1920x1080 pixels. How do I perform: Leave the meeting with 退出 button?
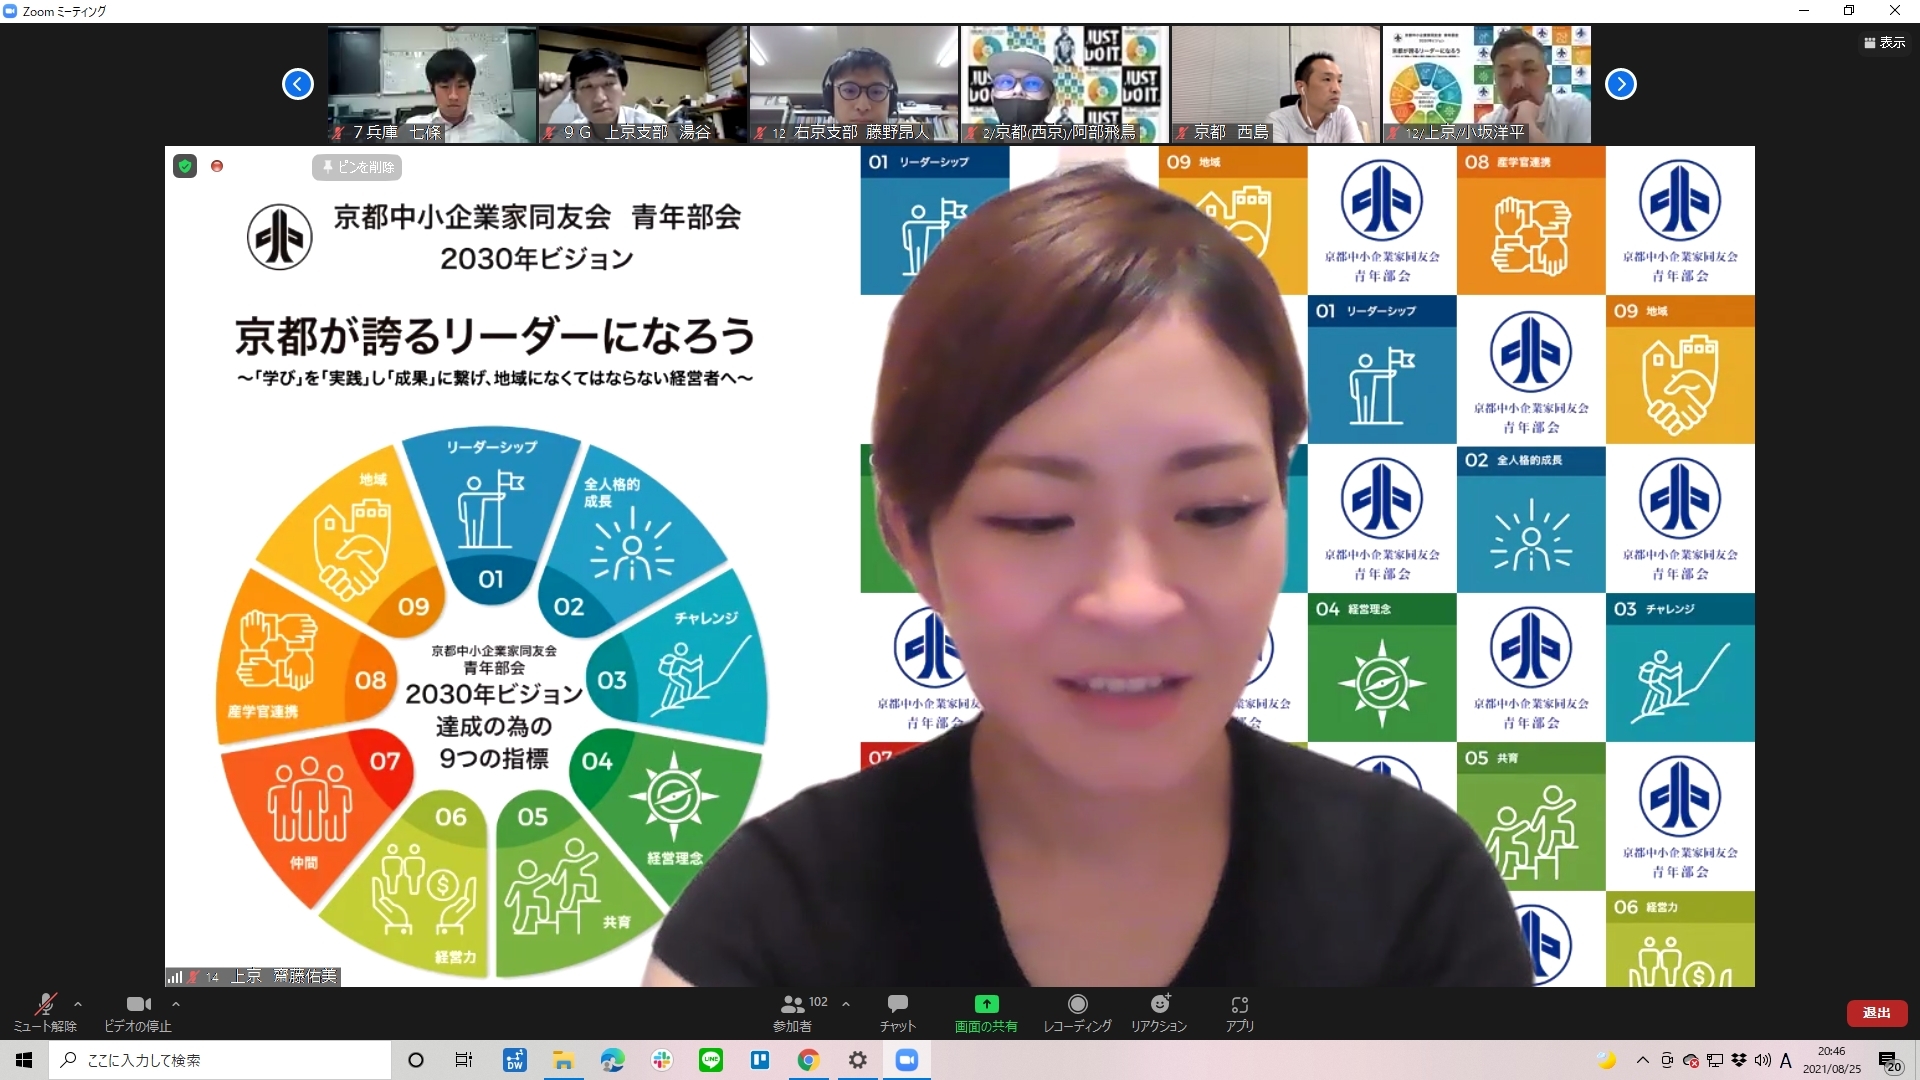click(1876, 1013)
